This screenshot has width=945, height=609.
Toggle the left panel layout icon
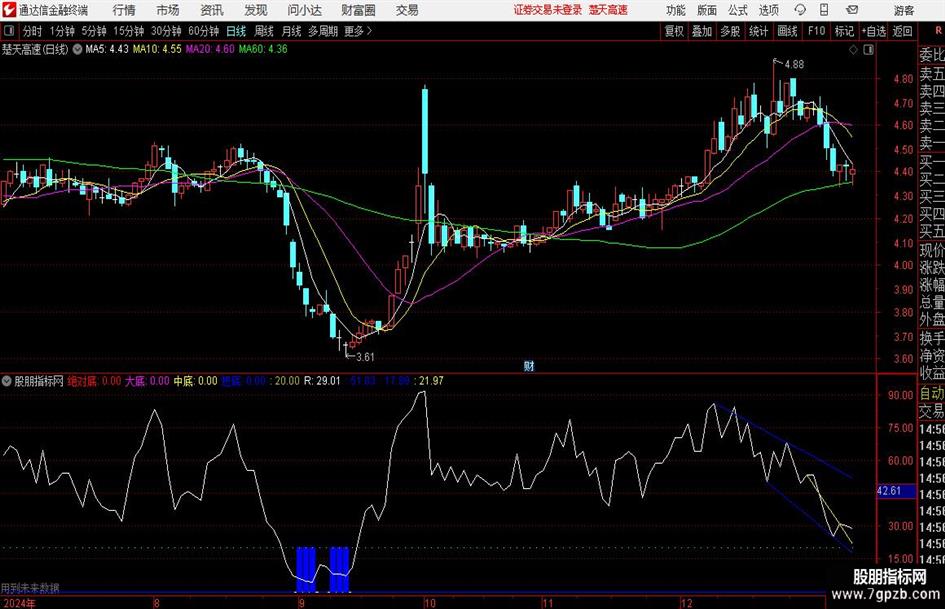tap(8, 31)
